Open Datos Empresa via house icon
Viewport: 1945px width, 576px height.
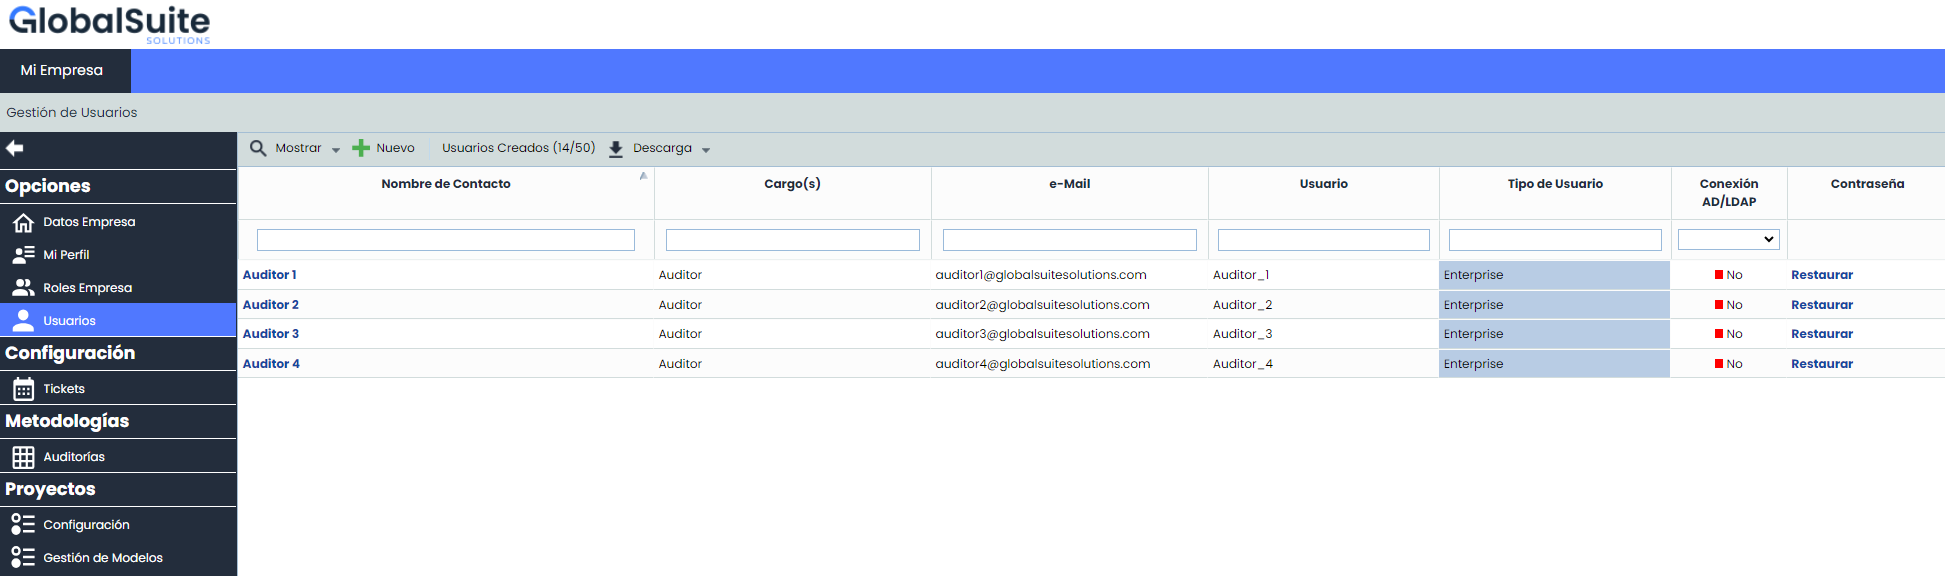(23, 222)
